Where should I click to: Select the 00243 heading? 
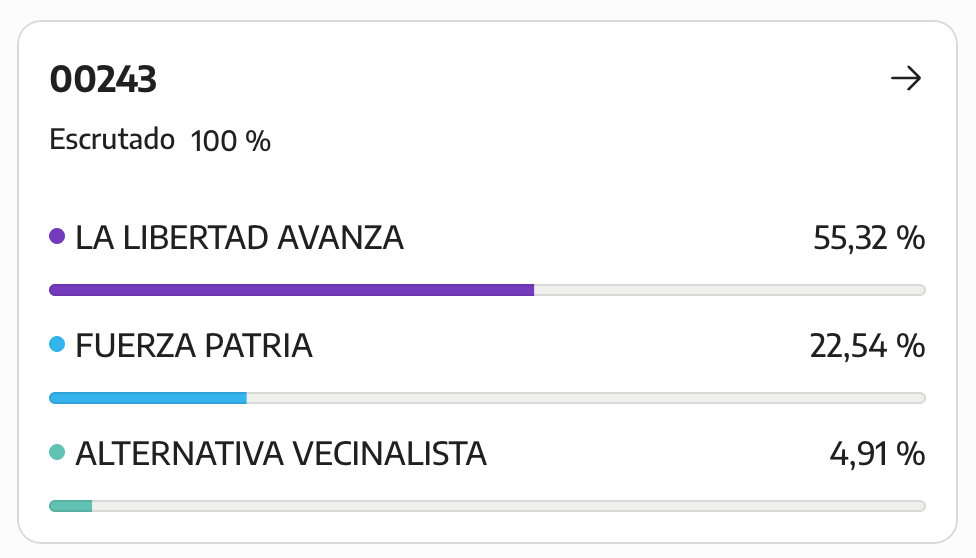point(103,80)
